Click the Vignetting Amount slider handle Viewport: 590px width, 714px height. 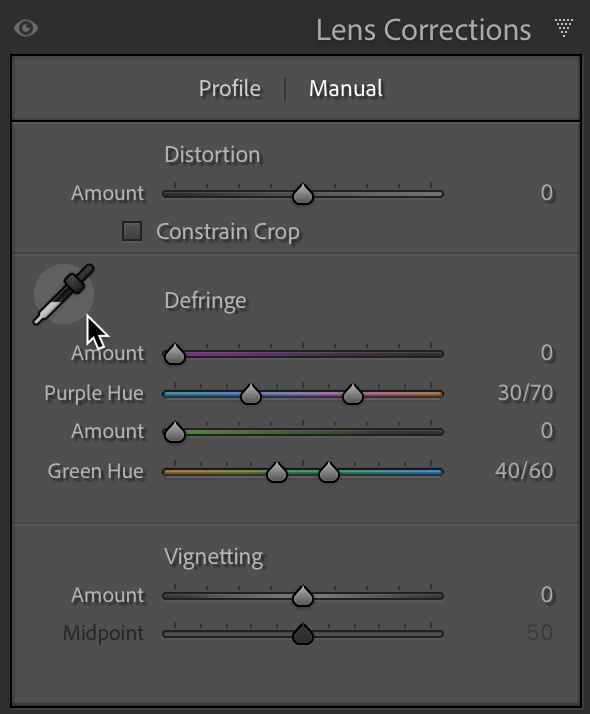tap(303, 596)
